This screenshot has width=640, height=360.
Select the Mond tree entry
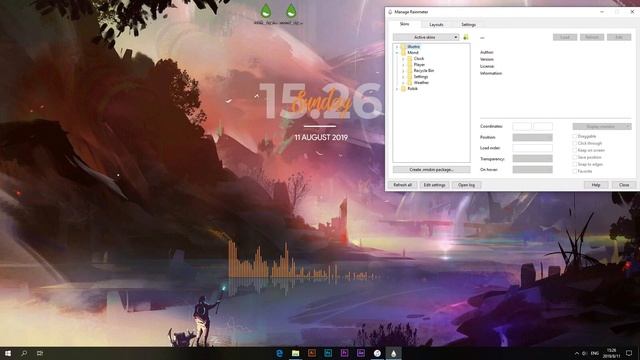(x=413, y=53)
